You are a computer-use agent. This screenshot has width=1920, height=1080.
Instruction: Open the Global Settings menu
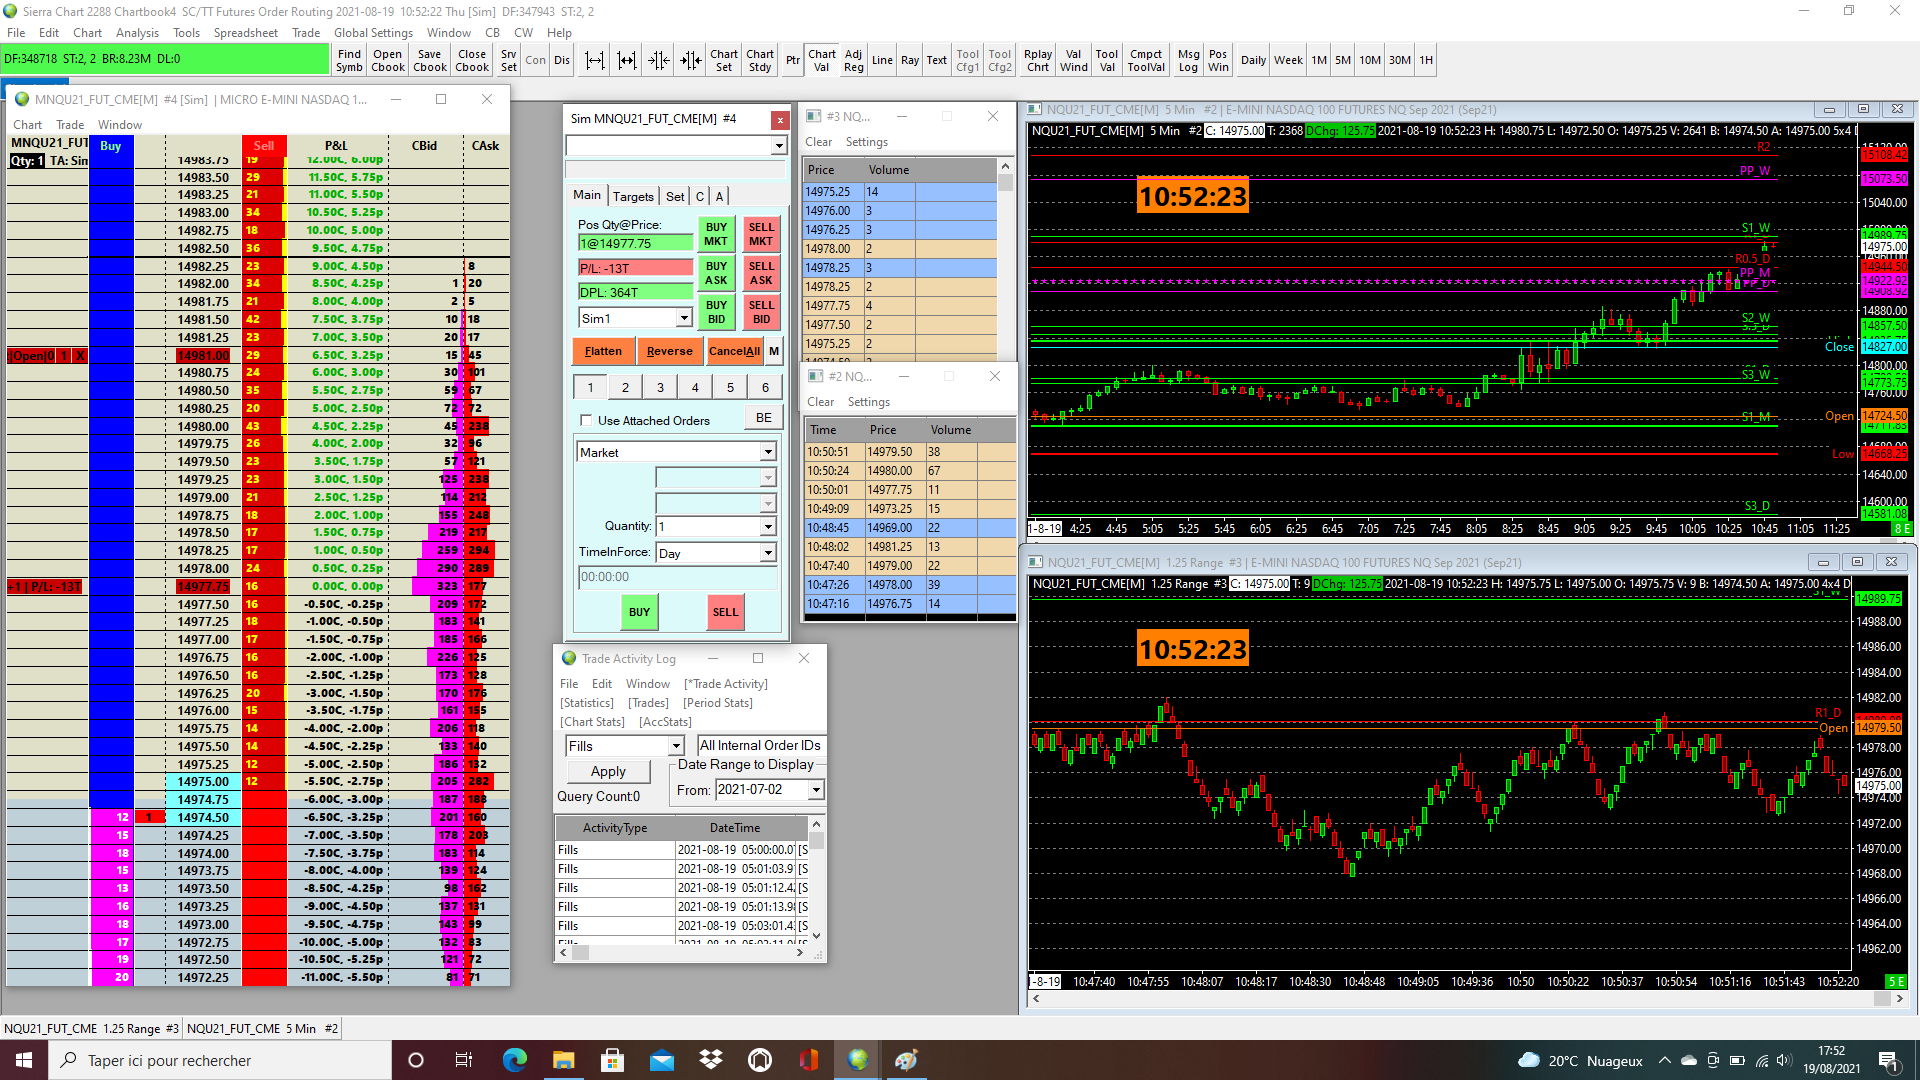(x=373, y=33)
